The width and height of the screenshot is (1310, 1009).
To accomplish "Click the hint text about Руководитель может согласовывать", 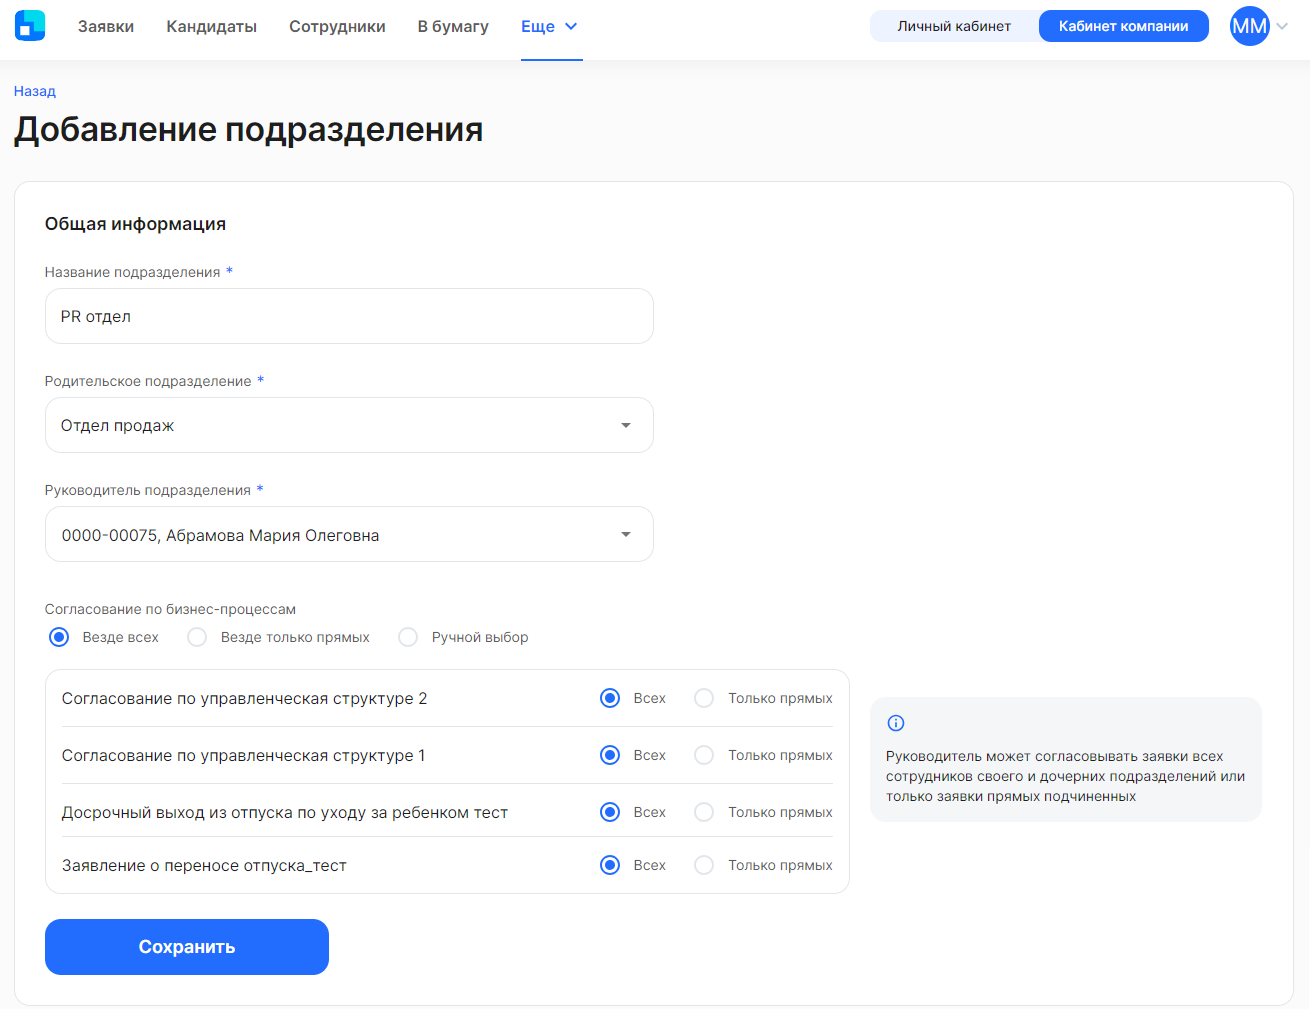I will pyautogui.click(x=1065, y=776).
